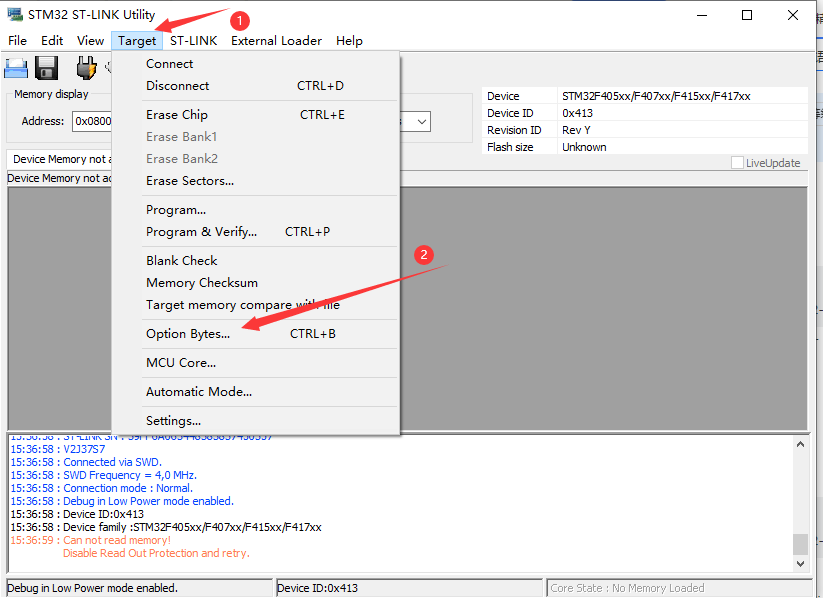Click the Save floppy disk toolbar icon
This screenshot has width=823, height=598.
coord(47,68)
